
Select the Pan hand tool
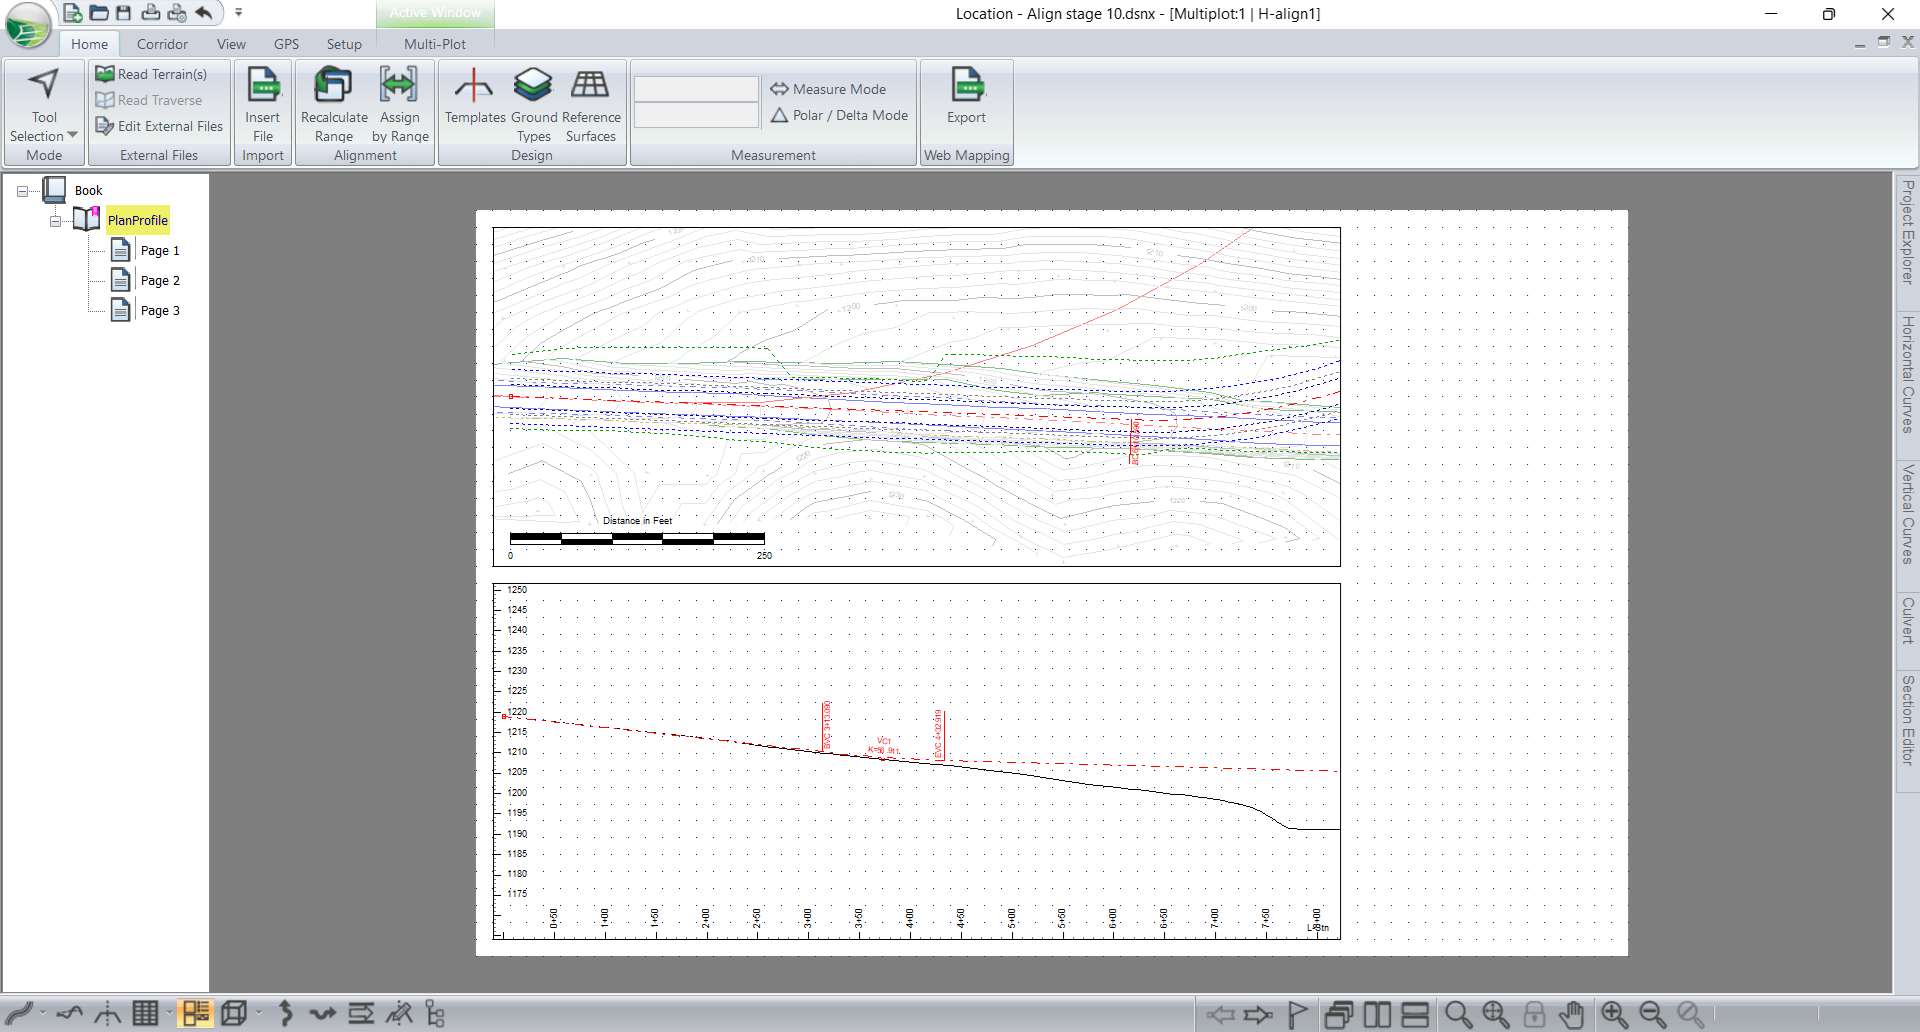click(x=1572, y=1016)
